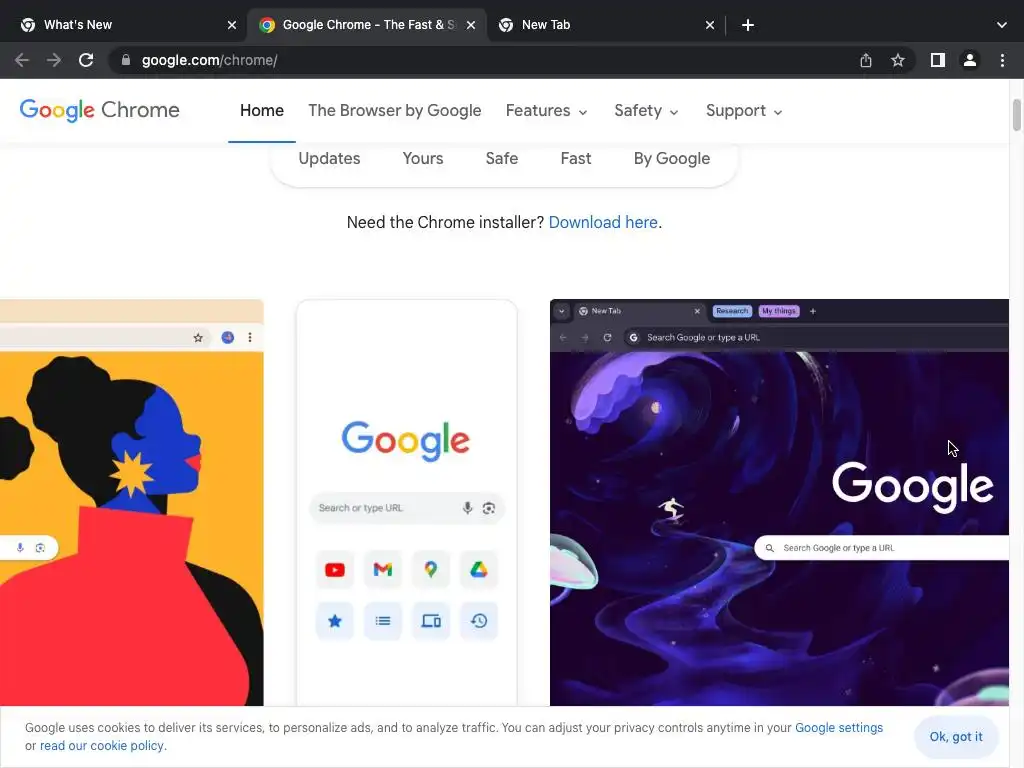This screenshot has width=1024, height=768.
Task: Click the dark-theme Search Google or type a URL box
Action: click(882, 548)
